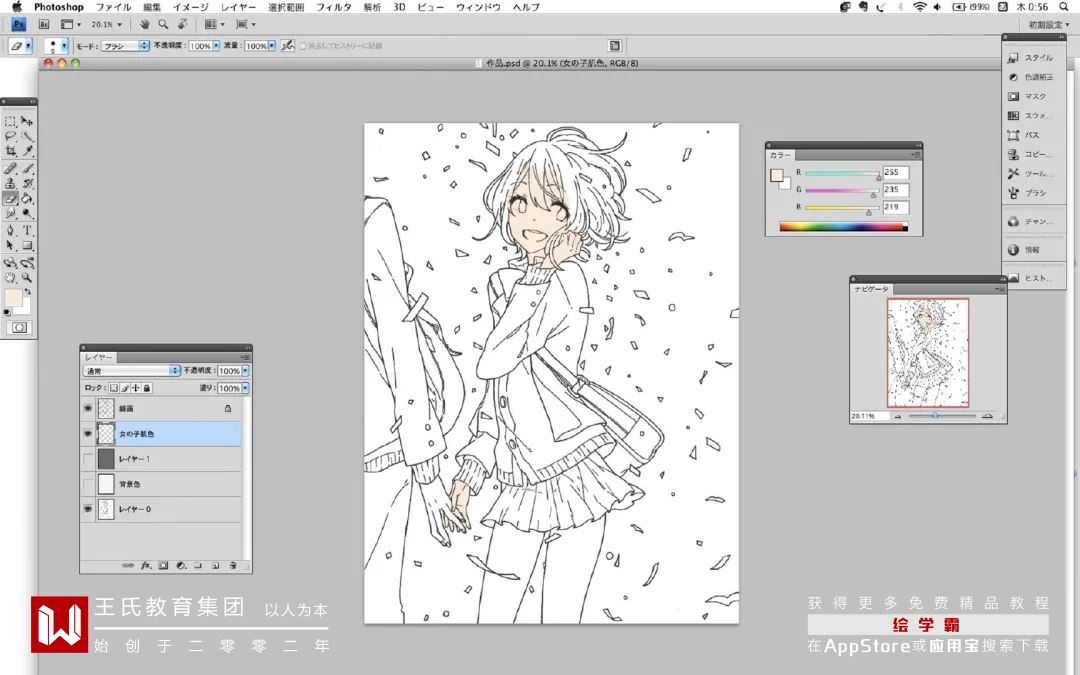Select the Eyedropper tool
This screenshot has width=1080, height=675.
point(26,150)
